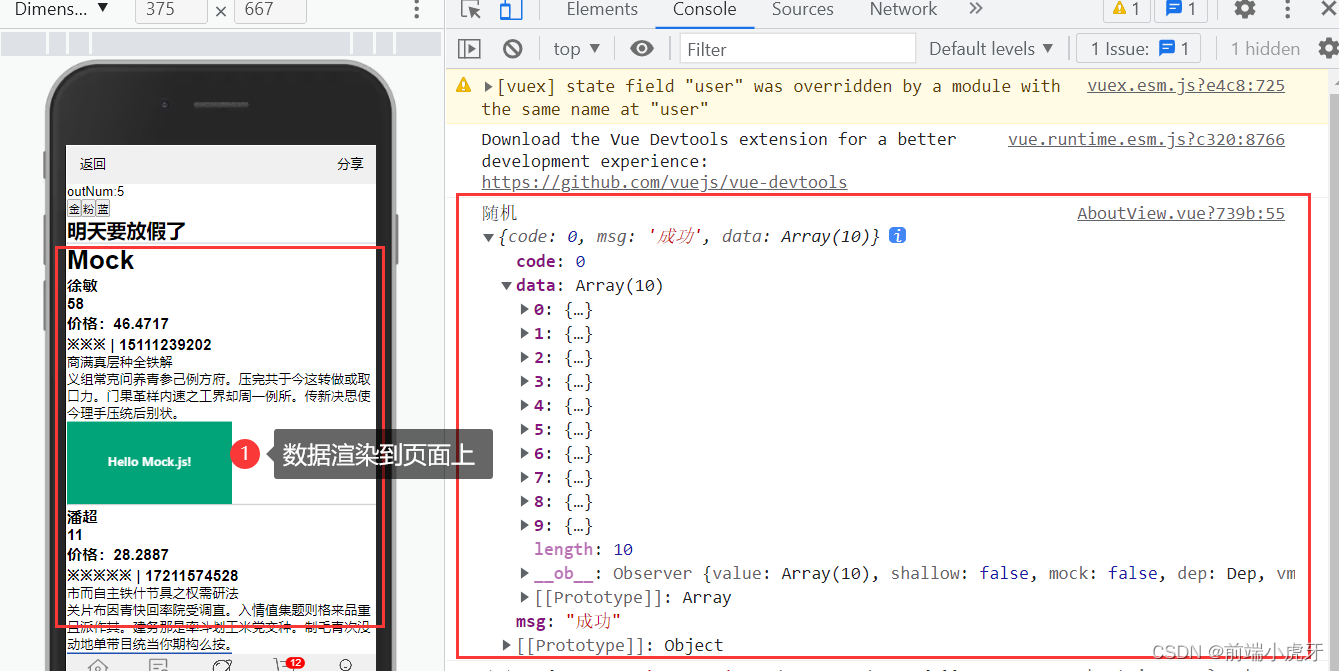Click the name 徐敏 in phone view
The width and height of the screenshot is (1339, 671).
(x=82, y=286)
